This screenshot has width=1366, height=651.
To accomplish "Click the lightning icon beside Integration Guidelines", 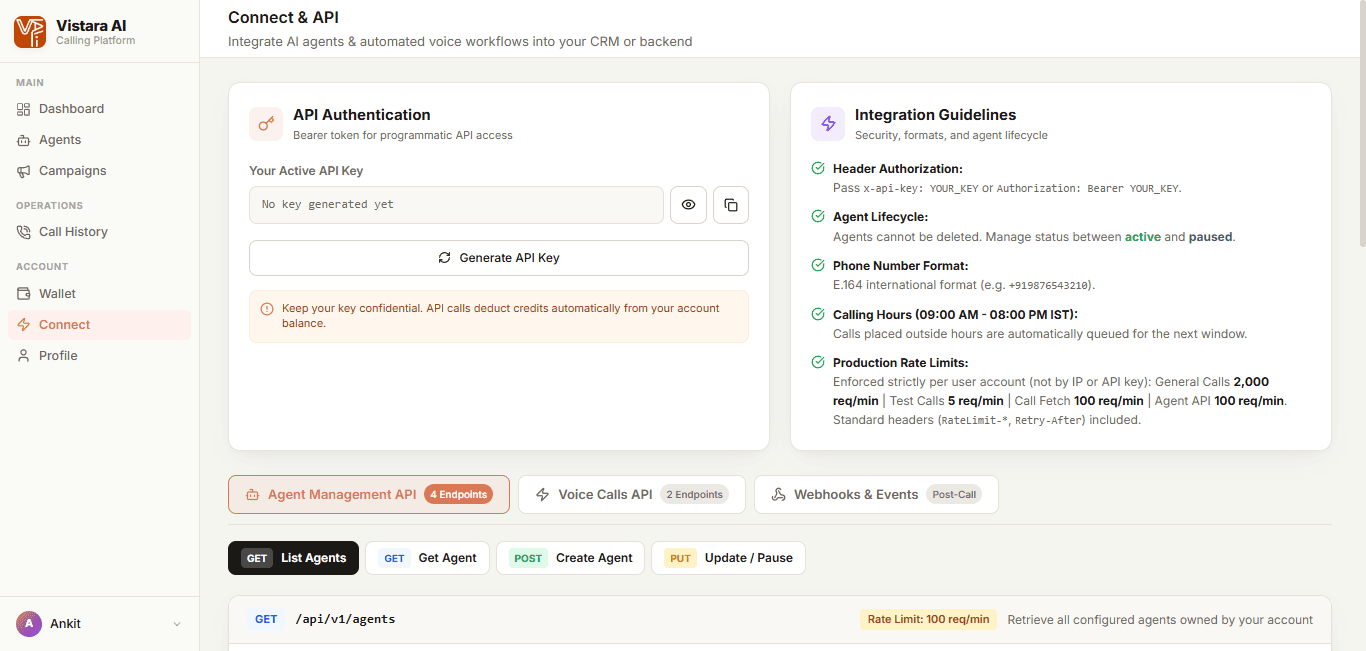I will (x=828, y=124).
